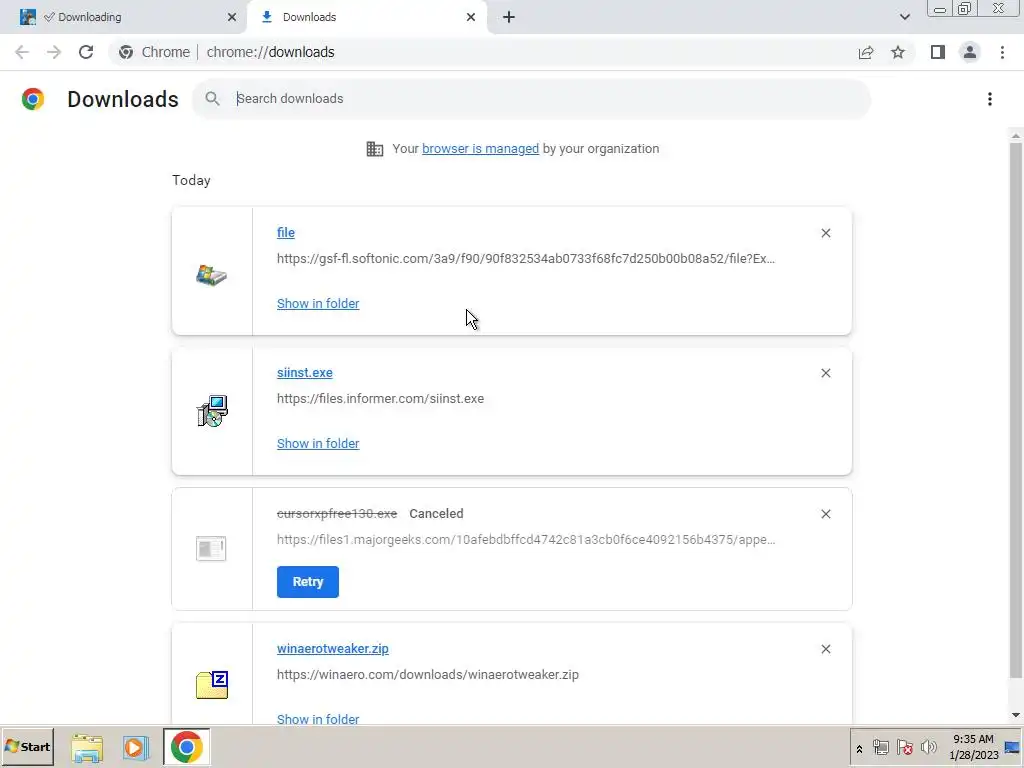Open the volume speaker tray icon
Viewport: 1024px width, 768px height.
[928, 747]
